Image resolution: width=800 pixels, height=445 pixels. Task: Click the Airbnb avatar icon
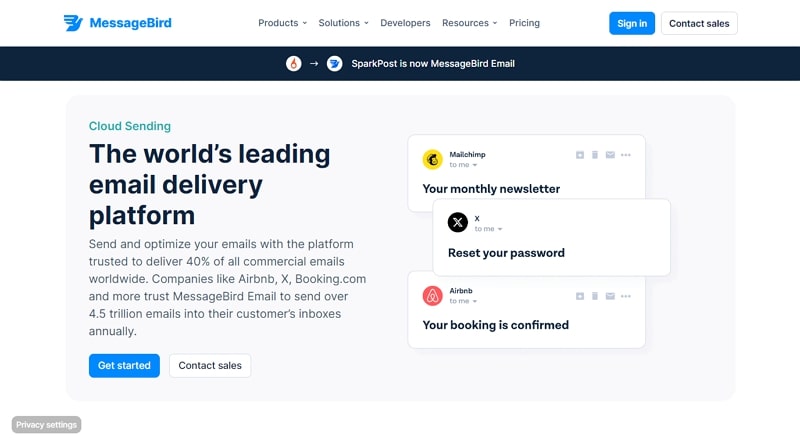click(x=432, y=296)
